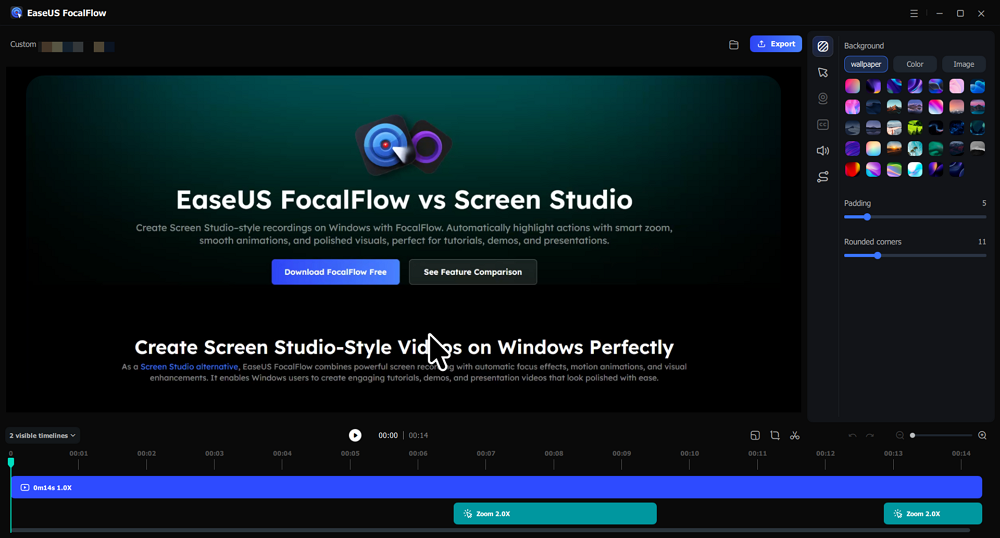Choose the pale pink wallpaper in first row

pos(956,86)
